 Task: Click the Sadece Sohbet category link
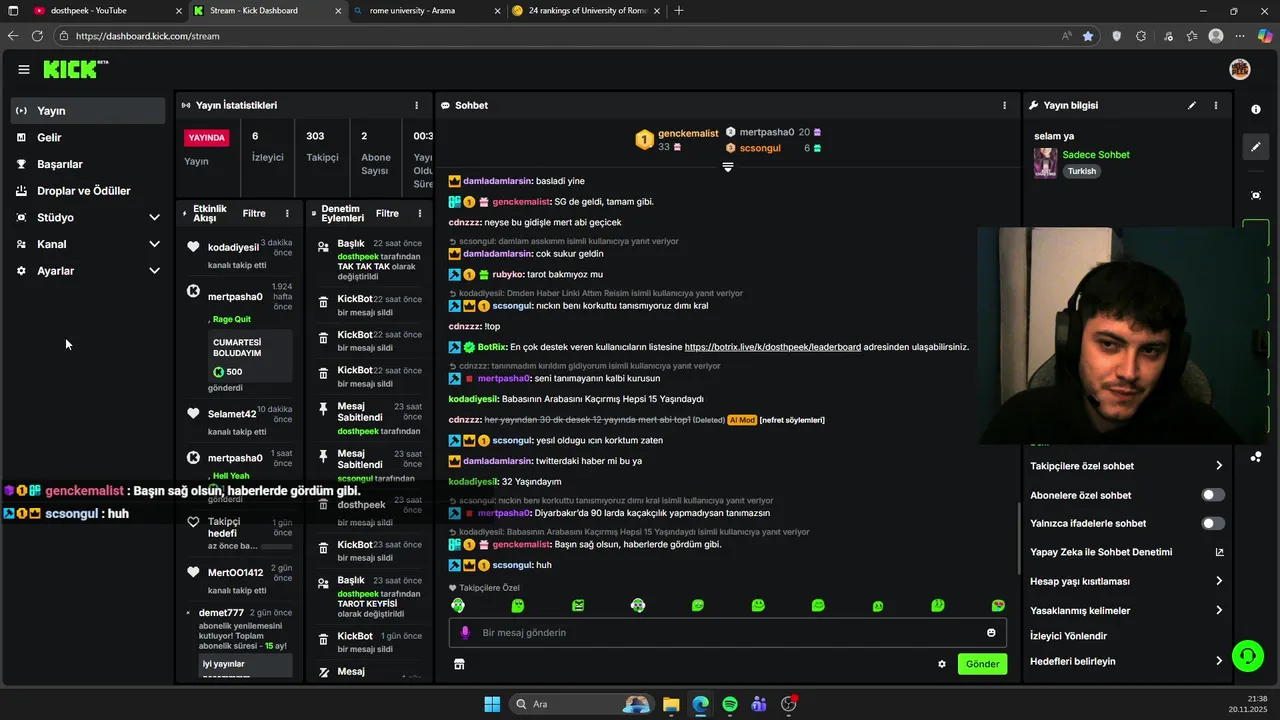point(1096,155)
